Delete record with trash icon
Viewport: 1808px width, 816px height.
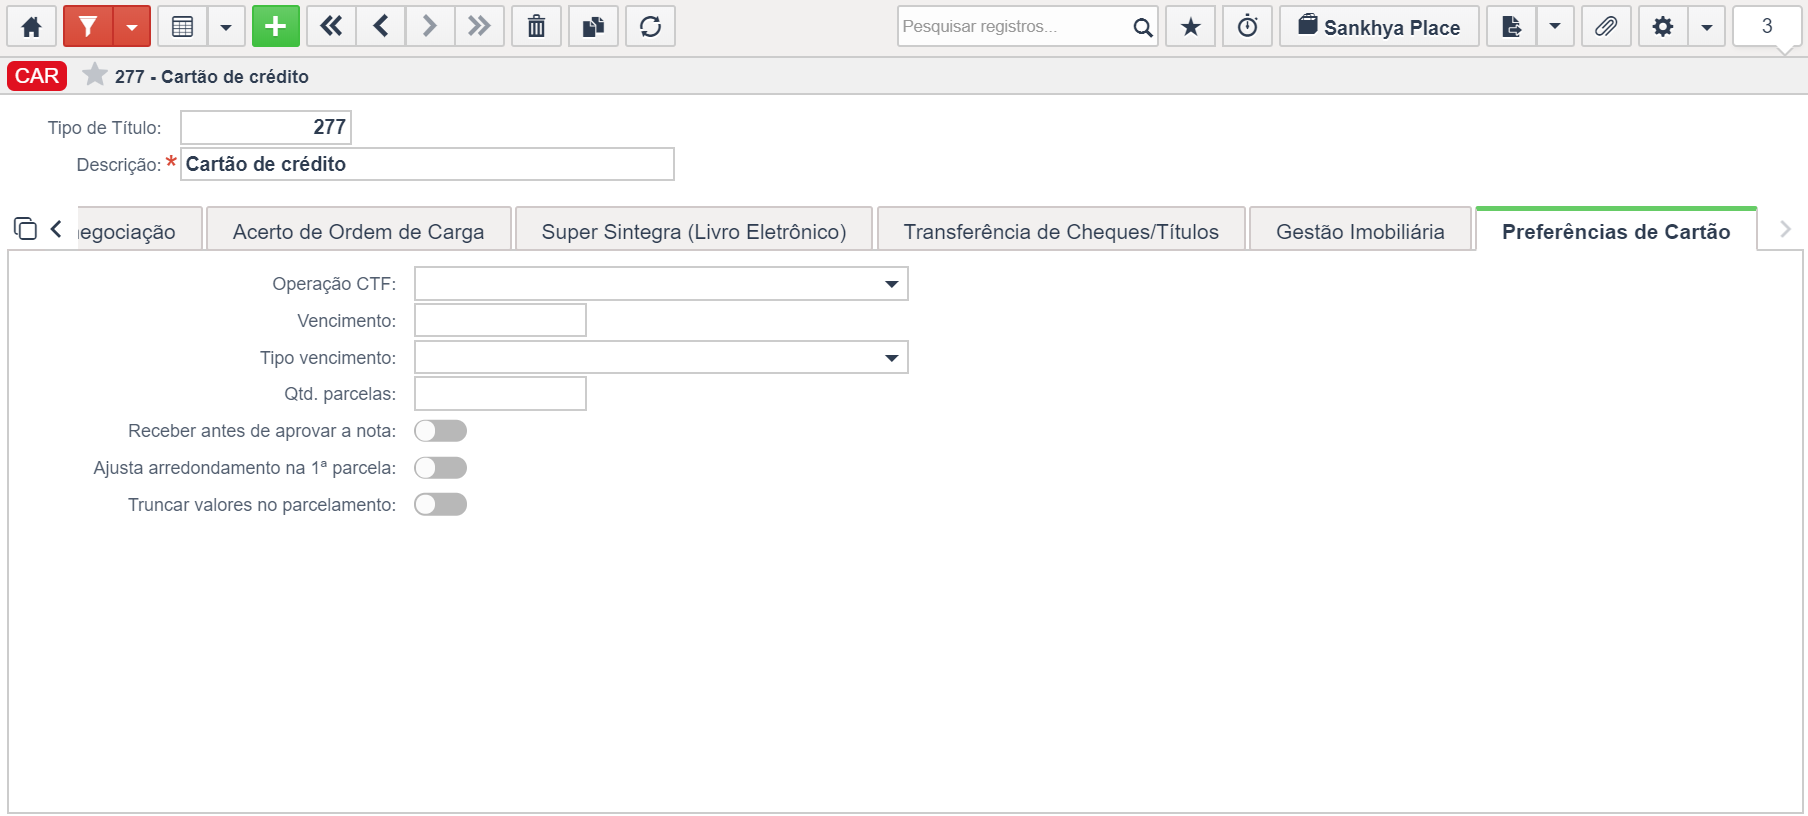tap(536, 27)
